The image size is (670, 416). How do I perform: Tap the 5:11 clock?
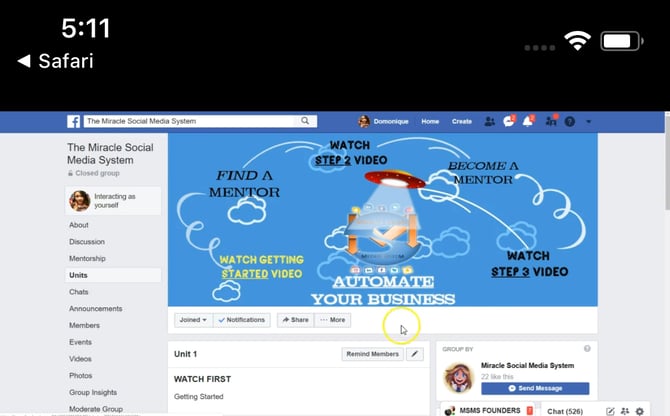point(85,29)
